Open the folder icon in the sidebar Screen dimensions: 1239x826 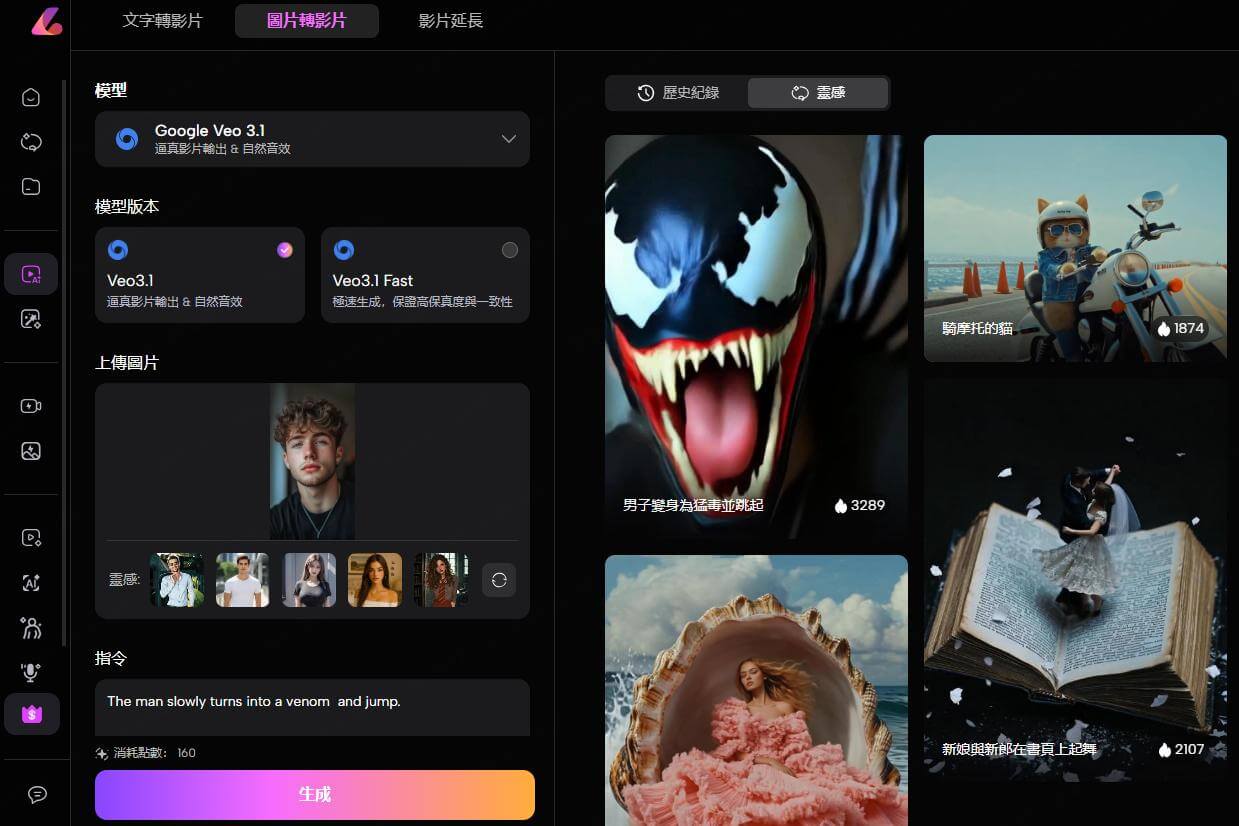tap(31, 186)
